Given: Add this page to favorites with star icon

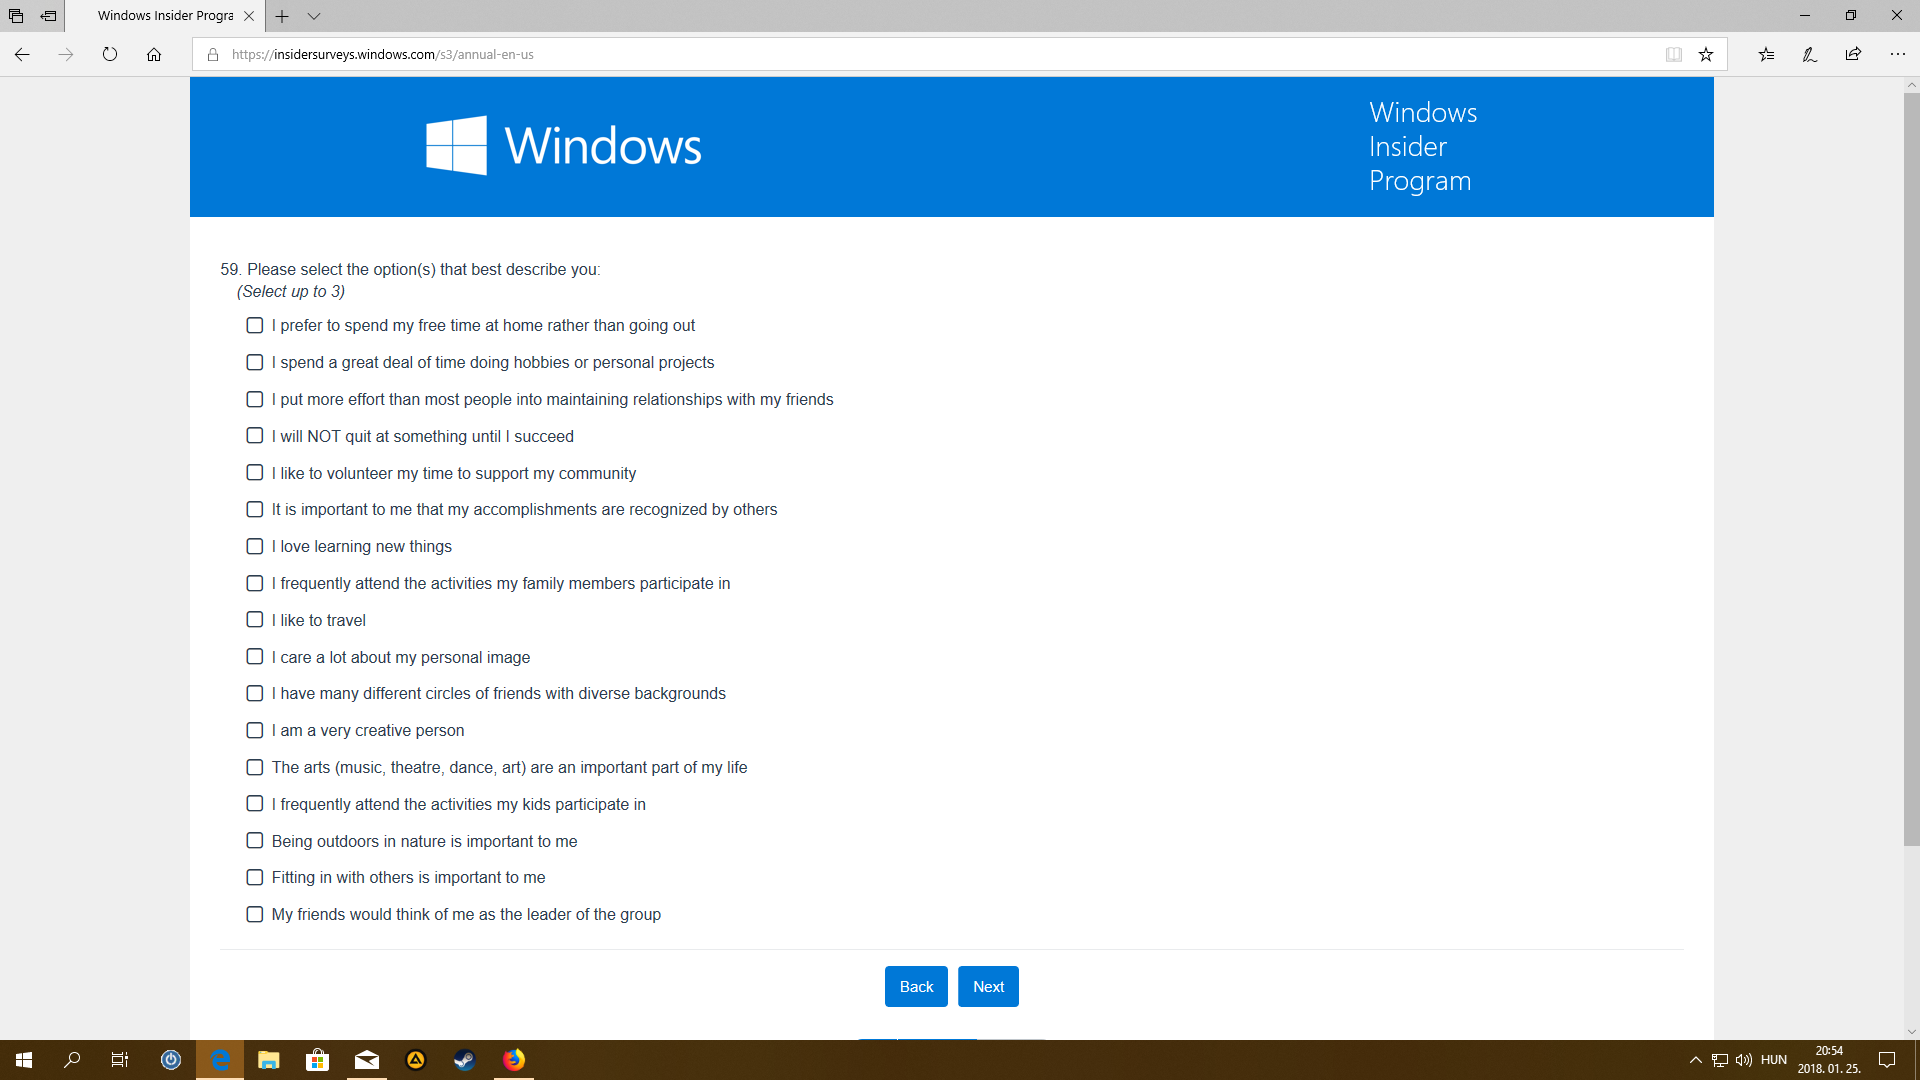Looking at the screenshot, I should 1706,55.
